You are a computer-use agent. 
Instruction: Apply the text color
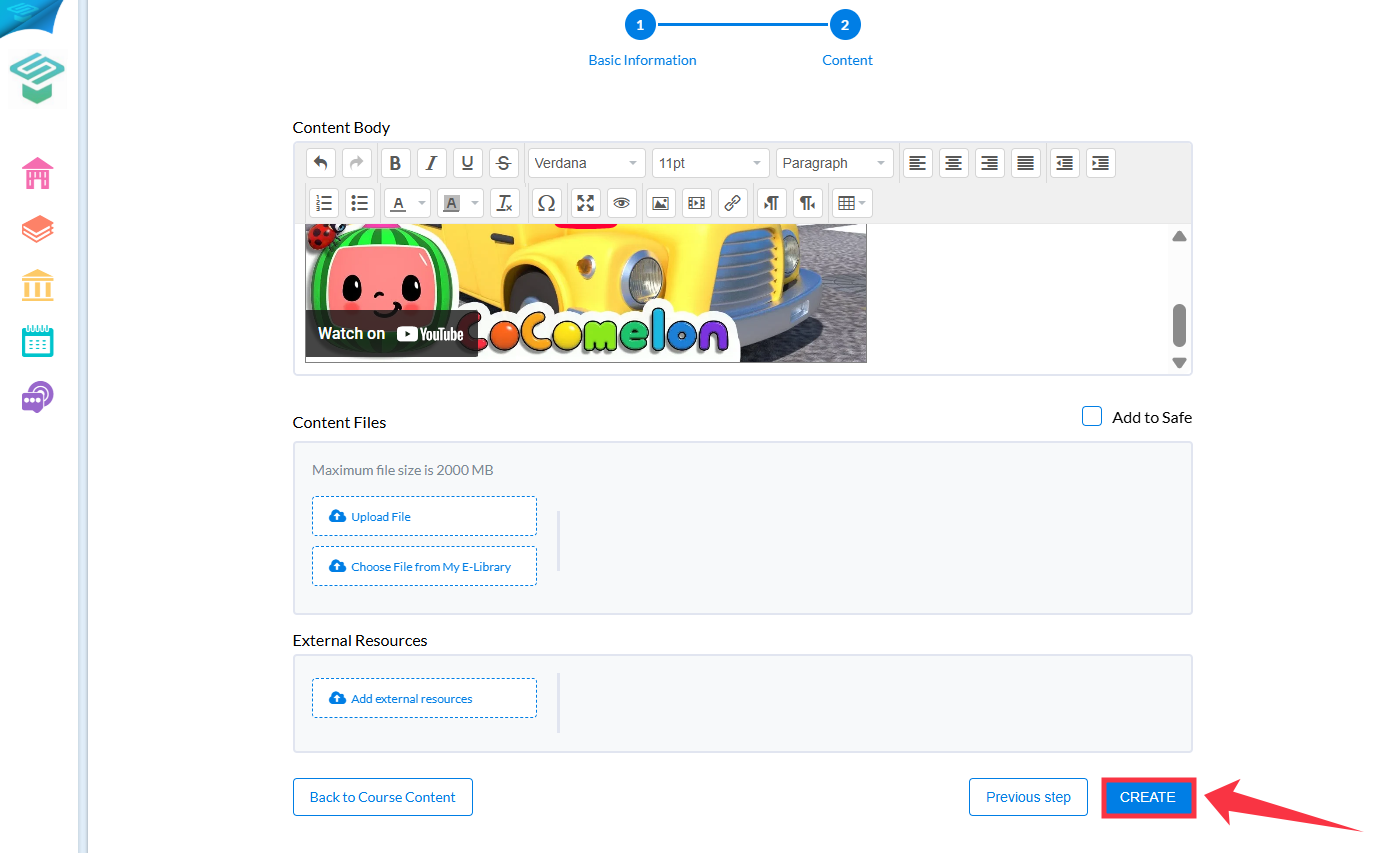pyautogui.click(x=398, y=203)
